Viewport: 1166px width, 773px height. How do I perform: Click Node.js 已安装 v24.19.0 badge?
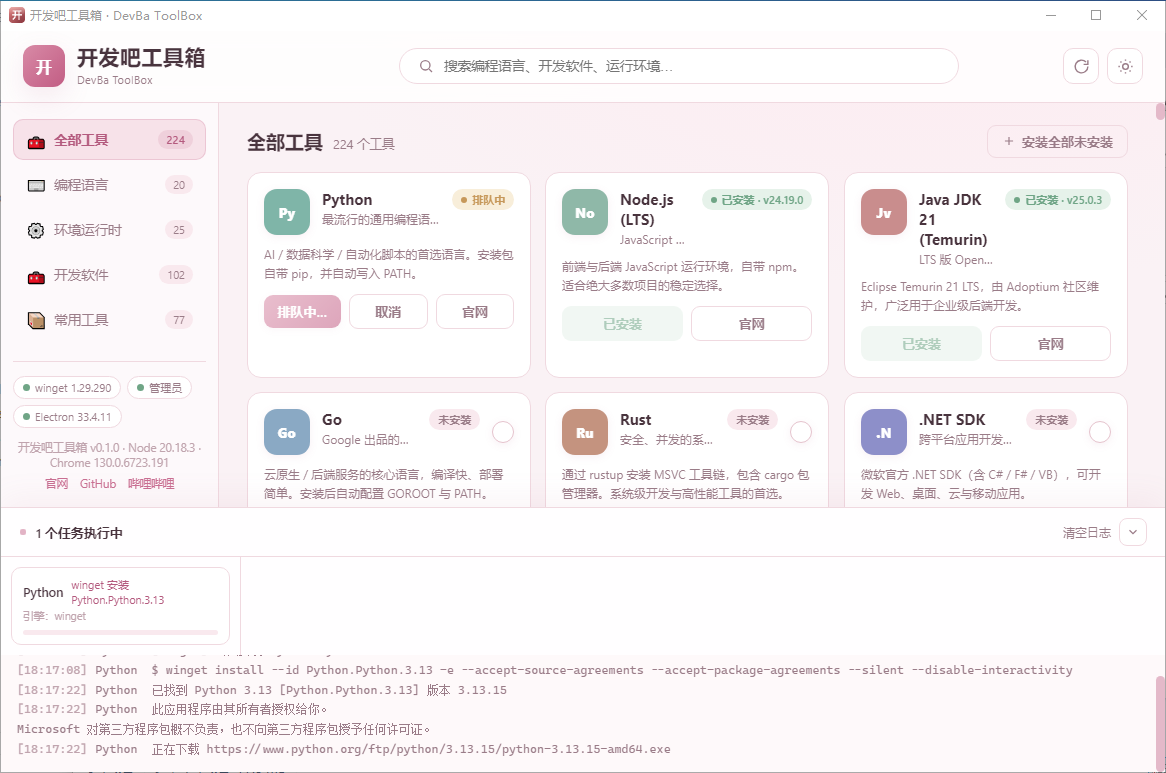pyautogui.click(x=757, y=200)
